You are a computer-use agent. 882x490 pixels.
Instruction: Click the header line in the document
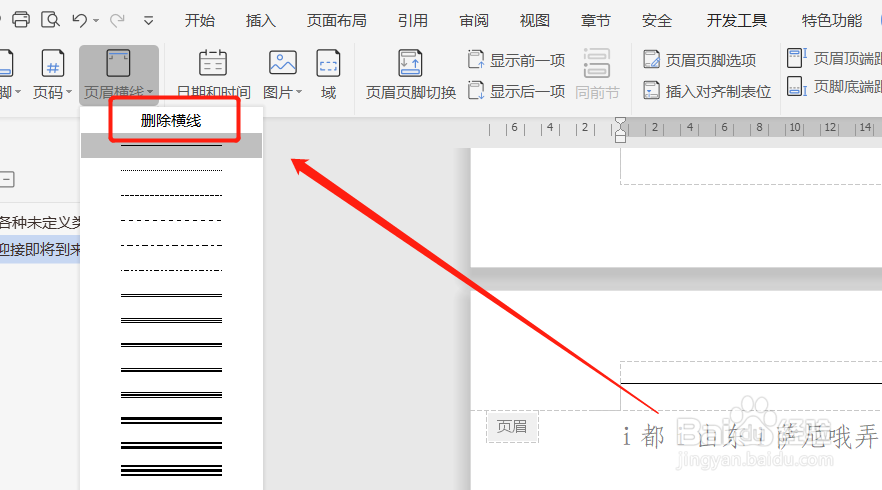(751, 384)
